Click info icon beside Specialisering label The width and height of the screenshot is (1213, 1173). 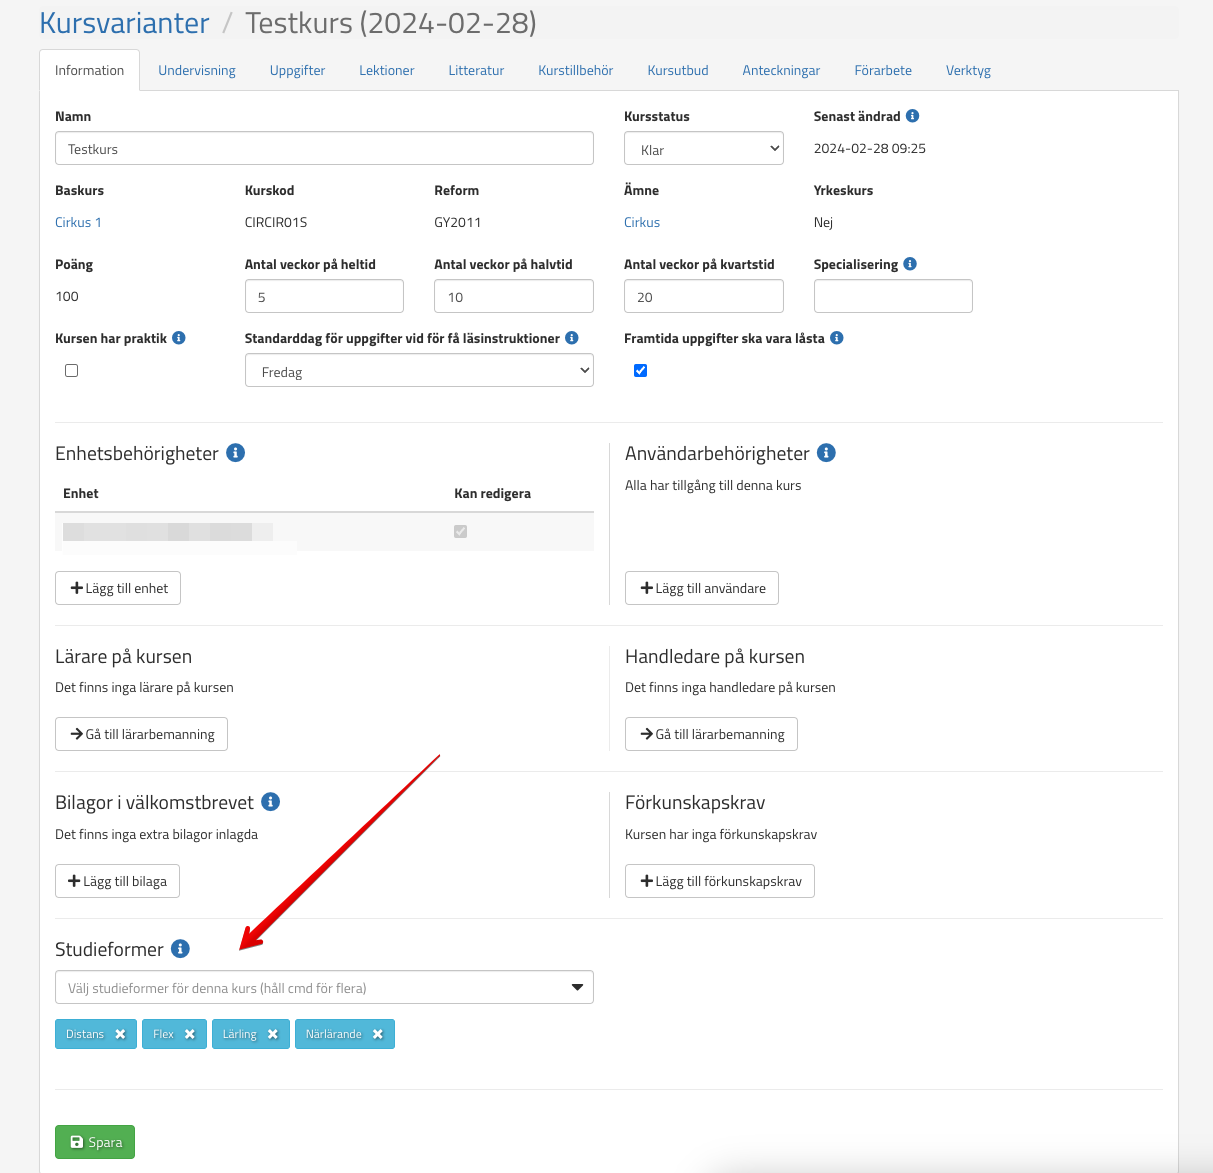[x=910, y=264]
